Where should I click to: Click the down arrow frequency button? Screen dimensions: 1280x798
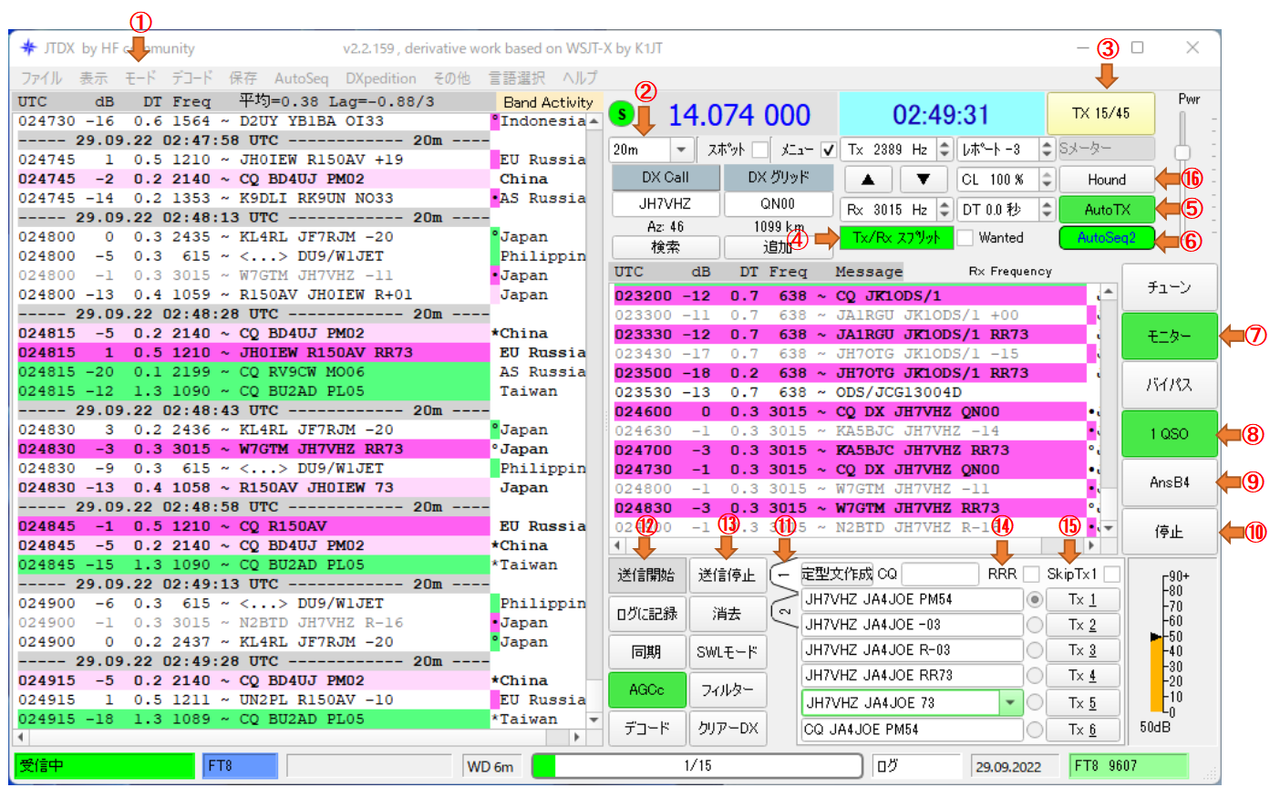point(924,180)
